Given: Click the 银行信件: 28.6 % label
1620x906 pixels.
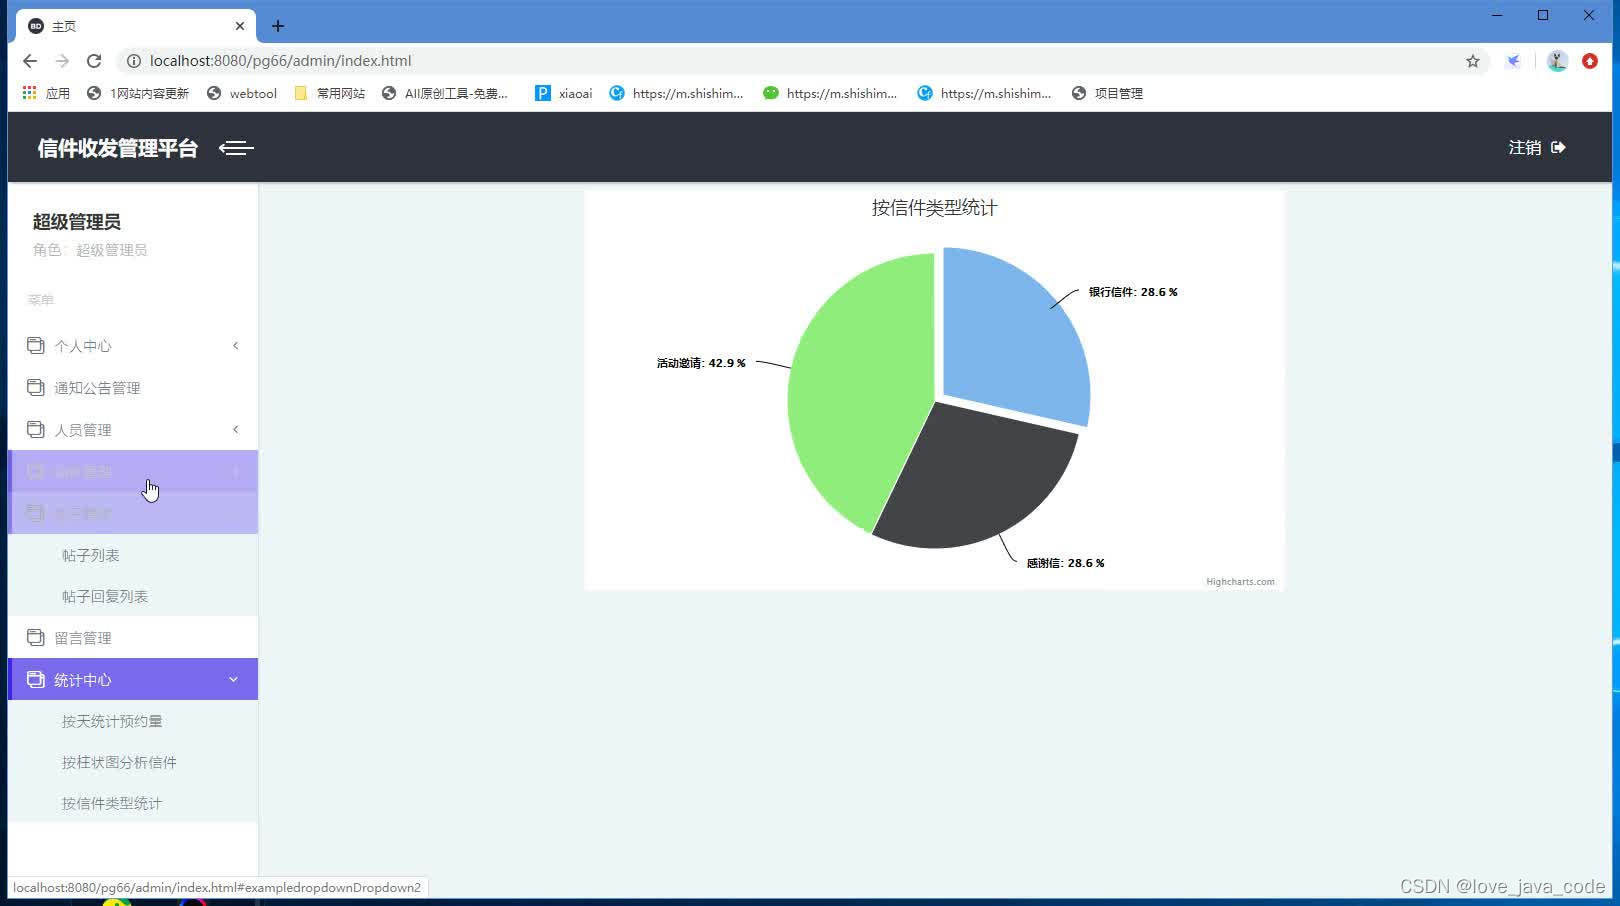Looking at the screenshot, I should pos(1133,292).
